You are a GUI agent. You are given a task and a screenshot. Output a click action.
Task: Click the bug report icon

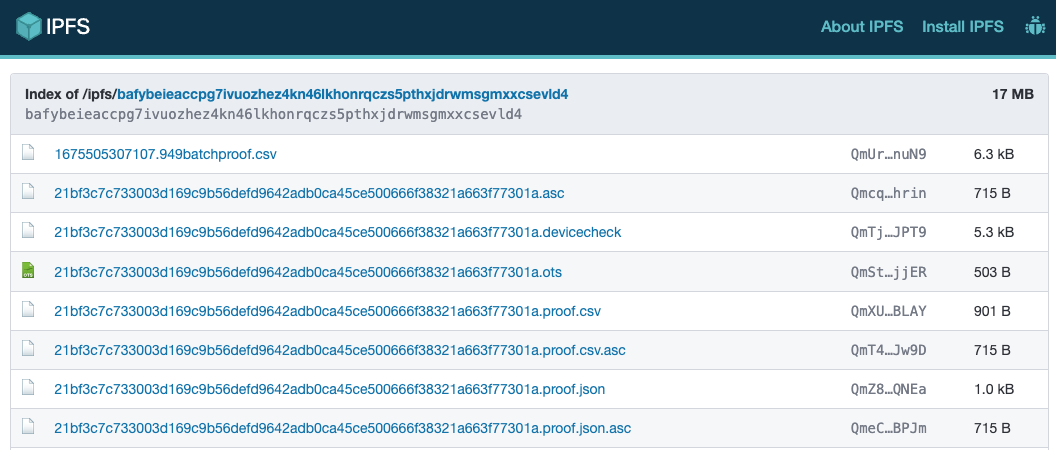click(1034, 27)
